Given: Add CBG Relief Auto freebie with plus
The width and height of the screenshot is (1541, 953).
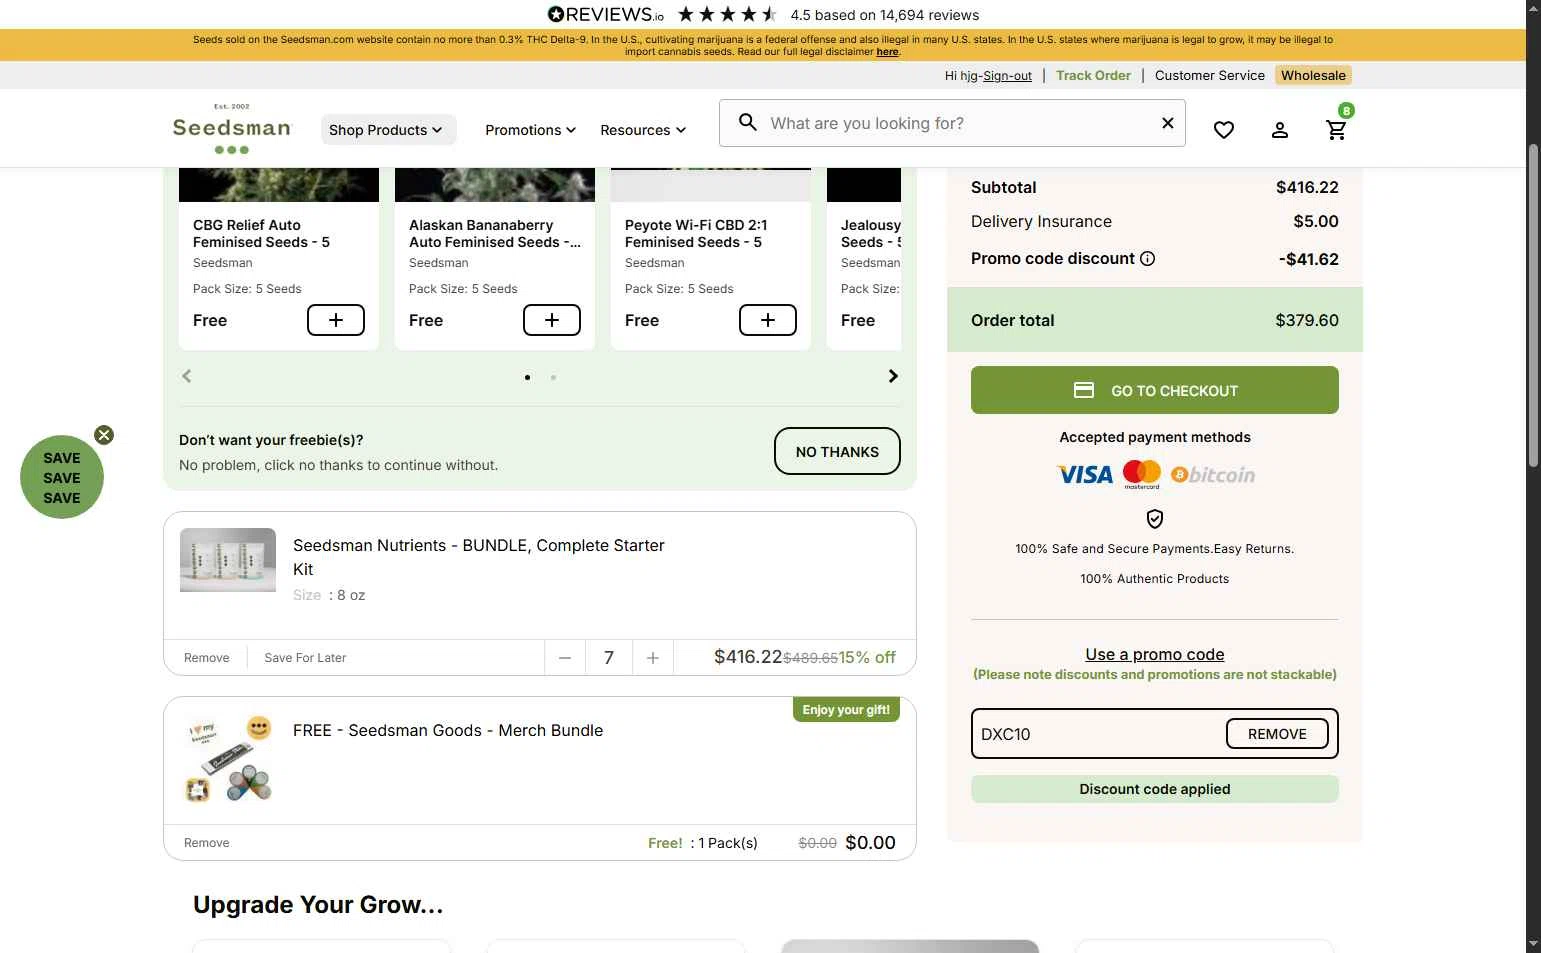Looking at the screenshot, I should point(336,320).
